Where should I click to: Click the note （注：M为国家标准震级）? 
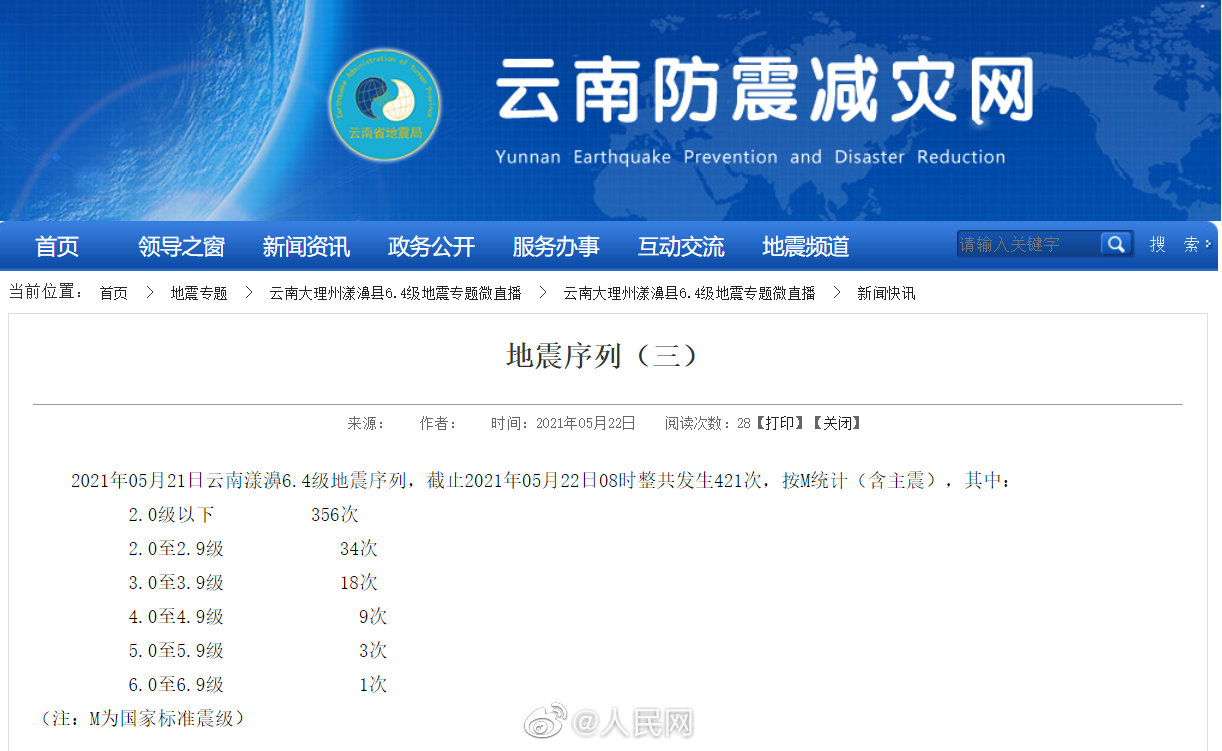click(x=143, y=718)
